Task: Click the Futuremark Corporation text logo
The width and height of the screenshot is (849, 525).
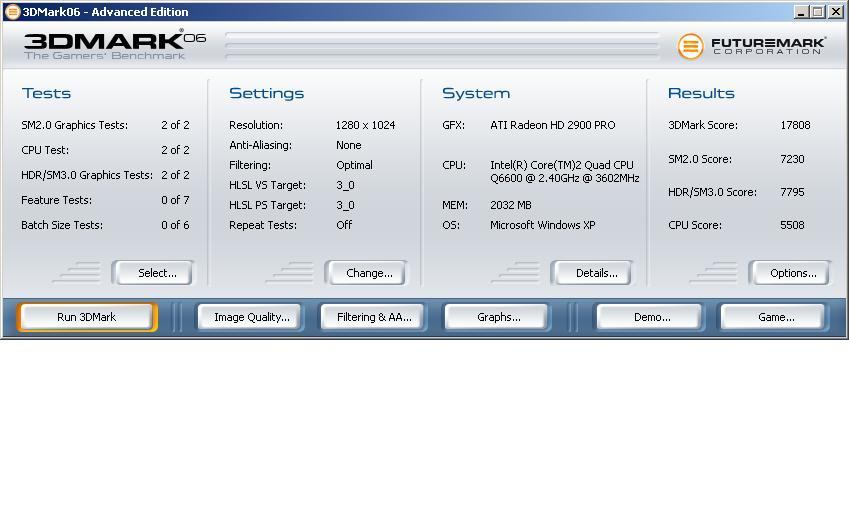Action: tap(768, 46)
